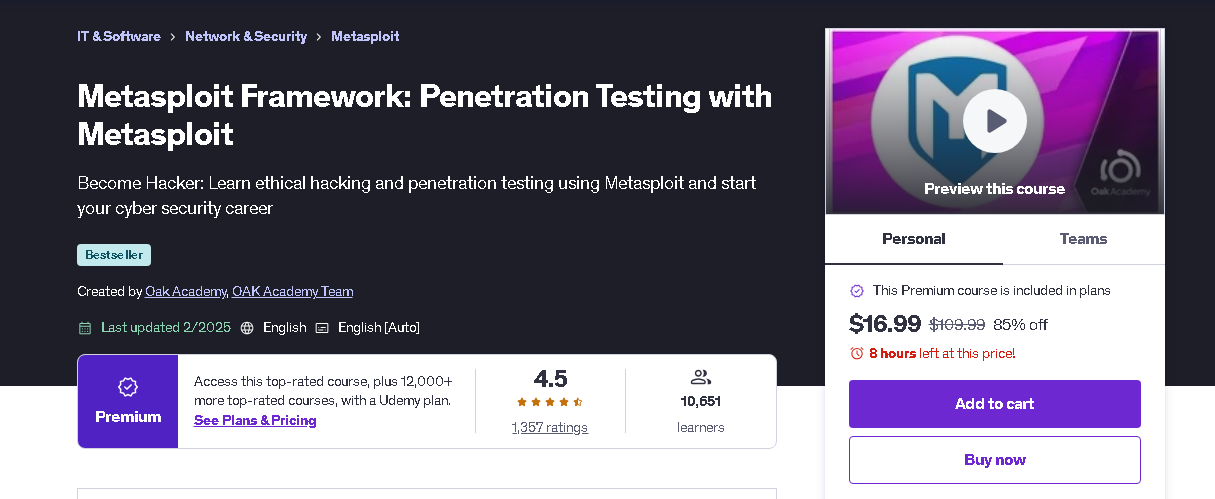The height and width of the screenshot is (499, 1215).
Task: Click the learners people icon
Action: [x=700, y=377]
